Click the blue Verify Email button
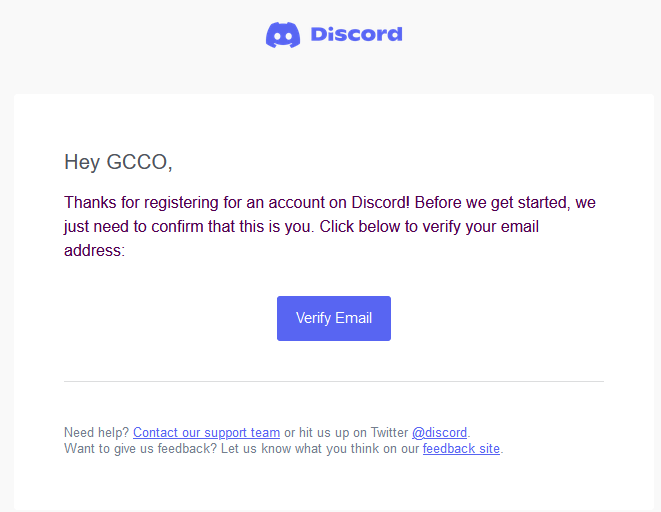 click(333, 318)
